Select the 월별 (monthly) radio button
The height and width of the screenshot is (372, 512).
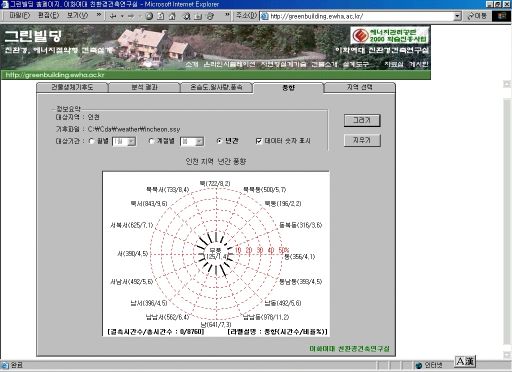pos(92,141)
